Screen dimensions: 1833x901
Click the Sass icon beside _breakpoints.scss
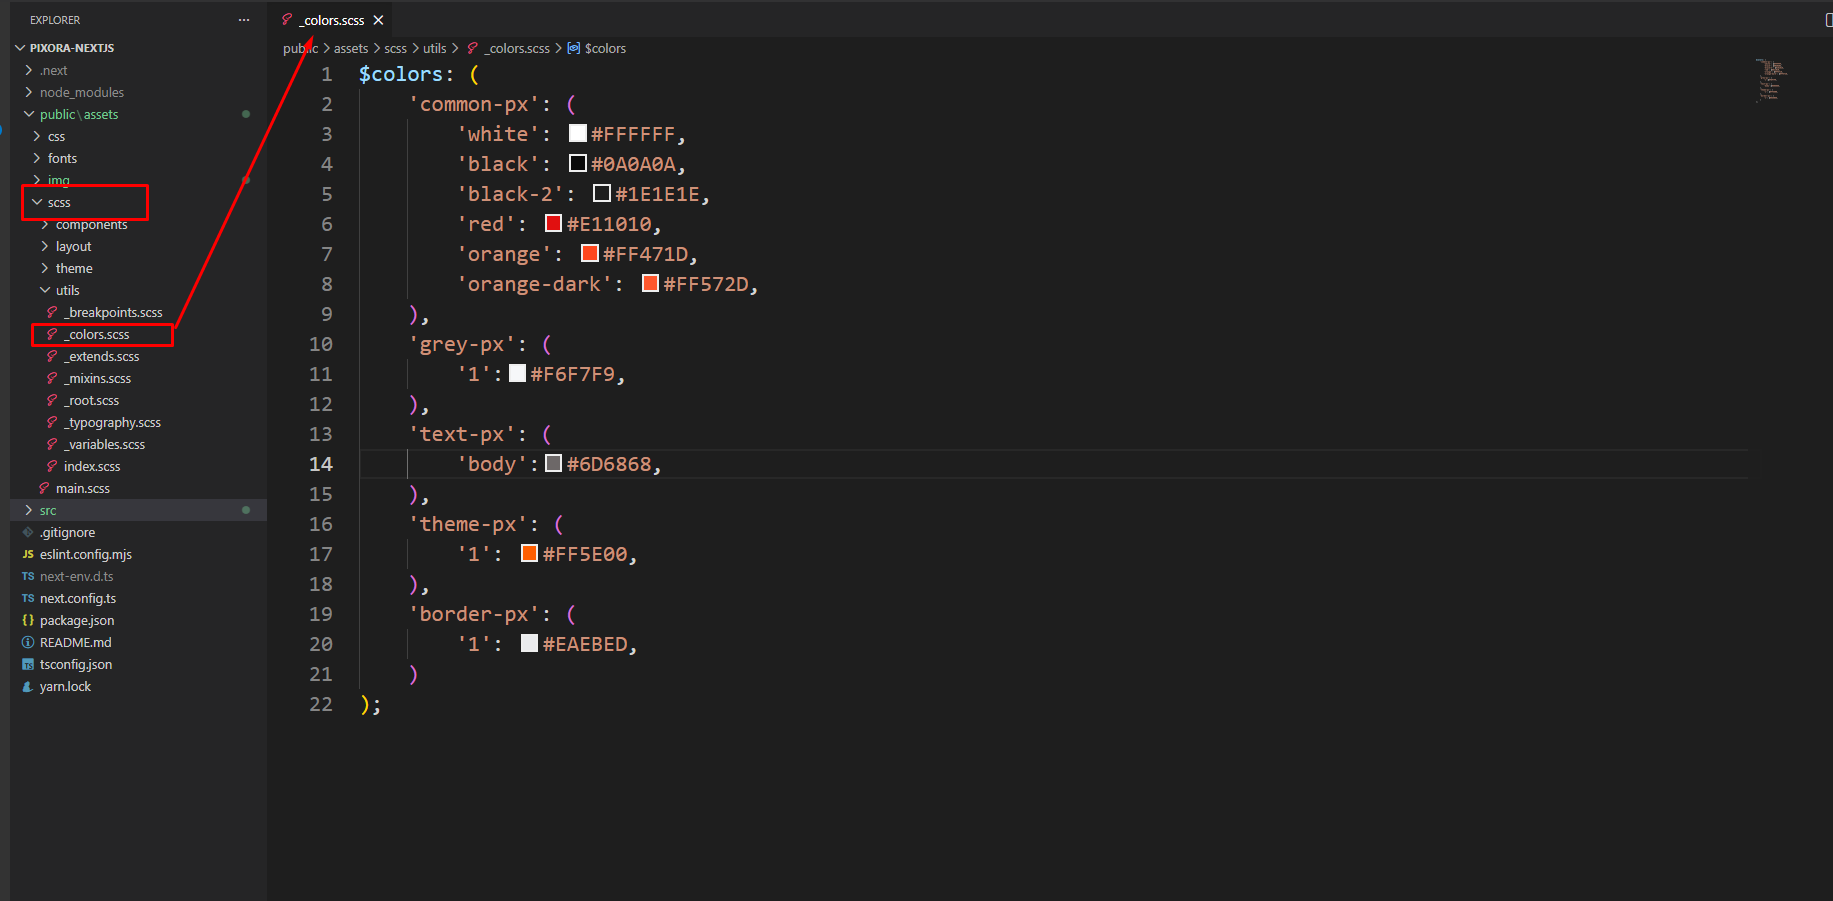click(52, 312)
